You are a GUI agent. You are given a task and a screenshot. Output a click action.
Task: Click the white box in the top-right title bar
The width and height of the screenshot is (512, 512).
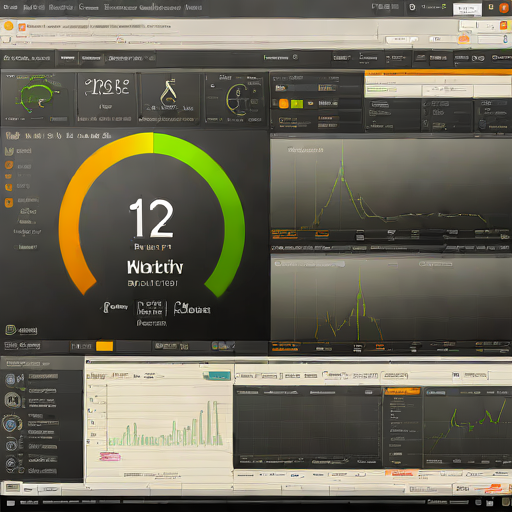point(467,9)
